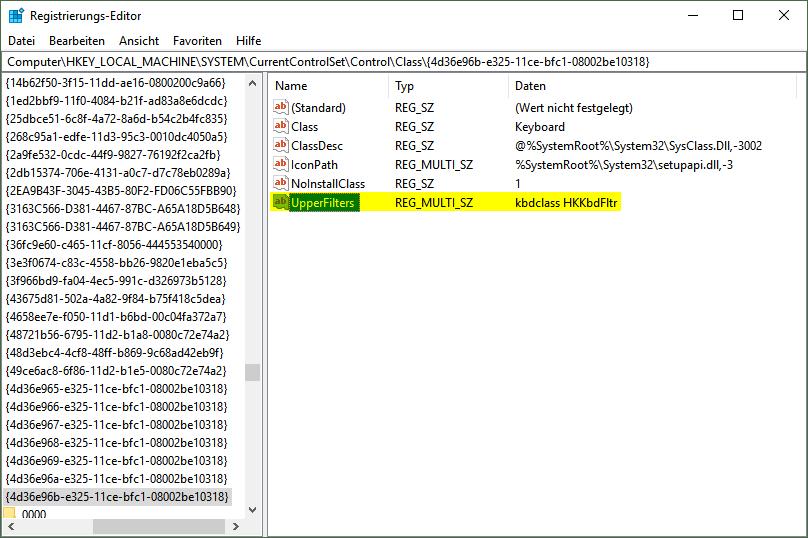Screen dimensions: 808x538
Task: Click the SysClass.Dll,-3002 data cell
Action: (x=638, y=146)
